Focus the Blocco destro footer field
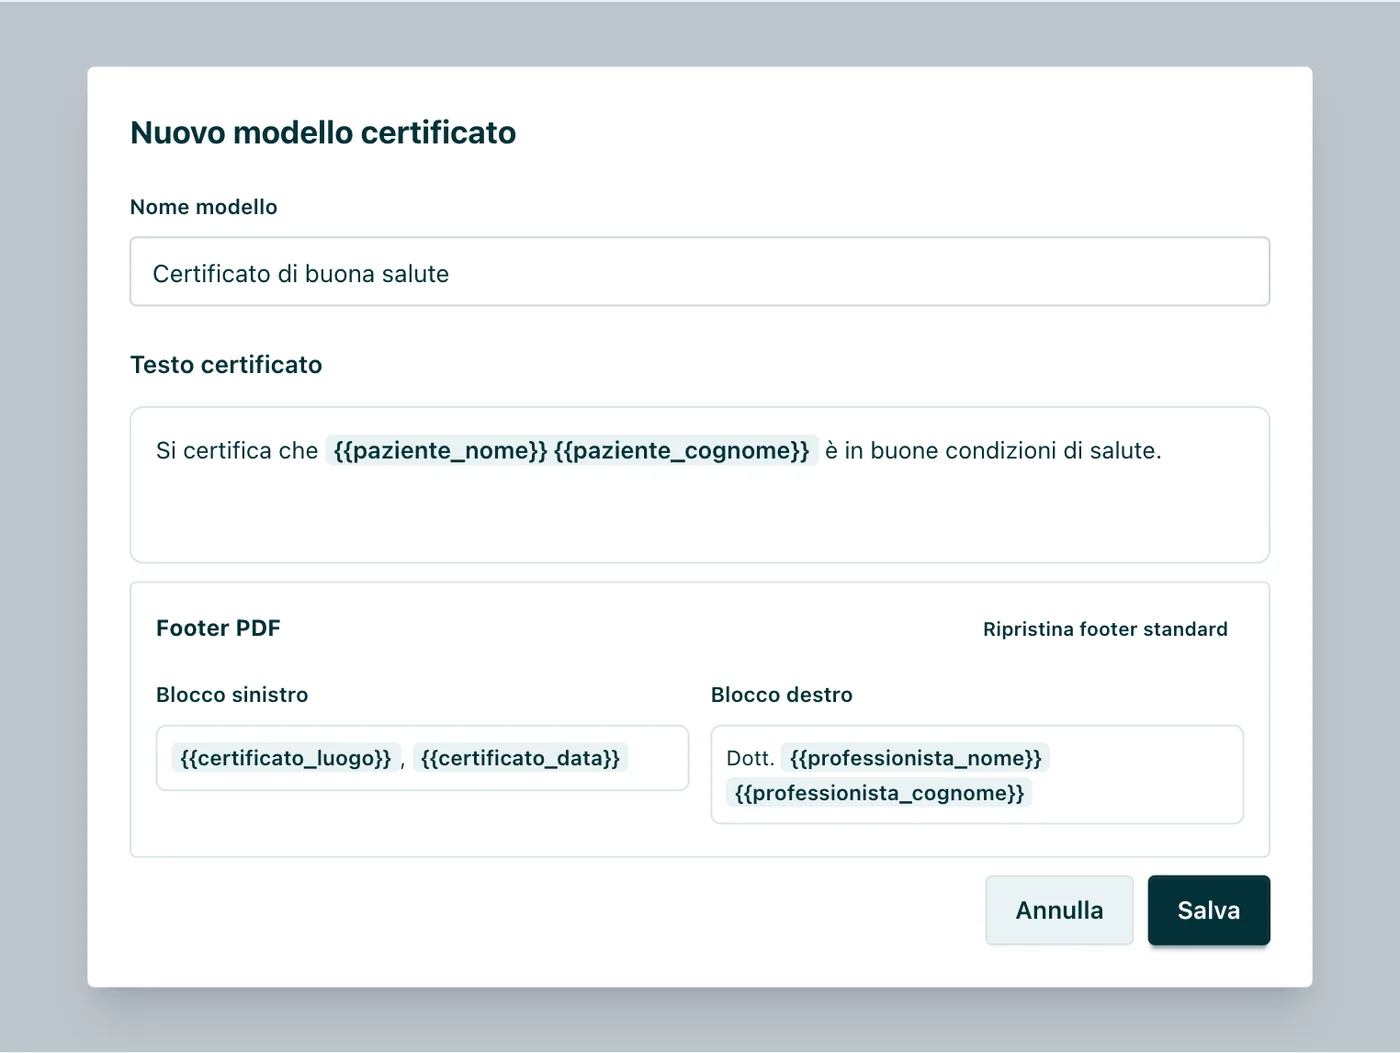Screen dimensions: 1400x1053 977,775
